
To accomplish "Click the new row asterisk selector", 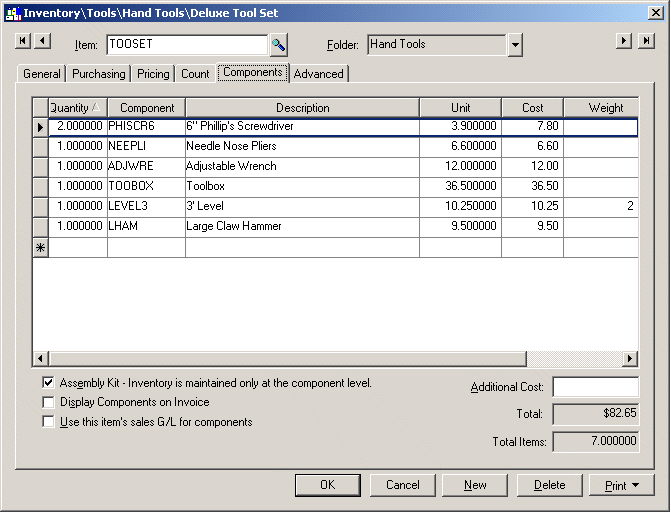I will 41,248.
